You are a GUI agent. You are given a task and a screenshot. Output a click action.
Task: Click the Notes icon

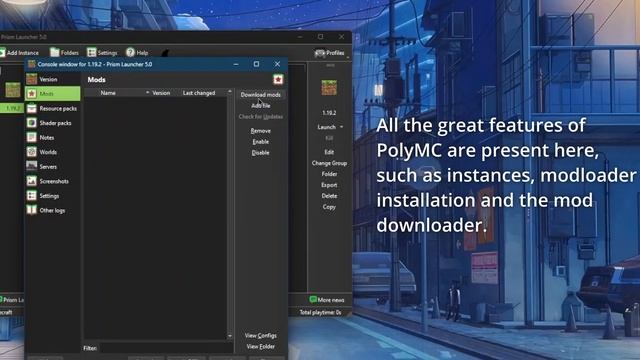31,137
